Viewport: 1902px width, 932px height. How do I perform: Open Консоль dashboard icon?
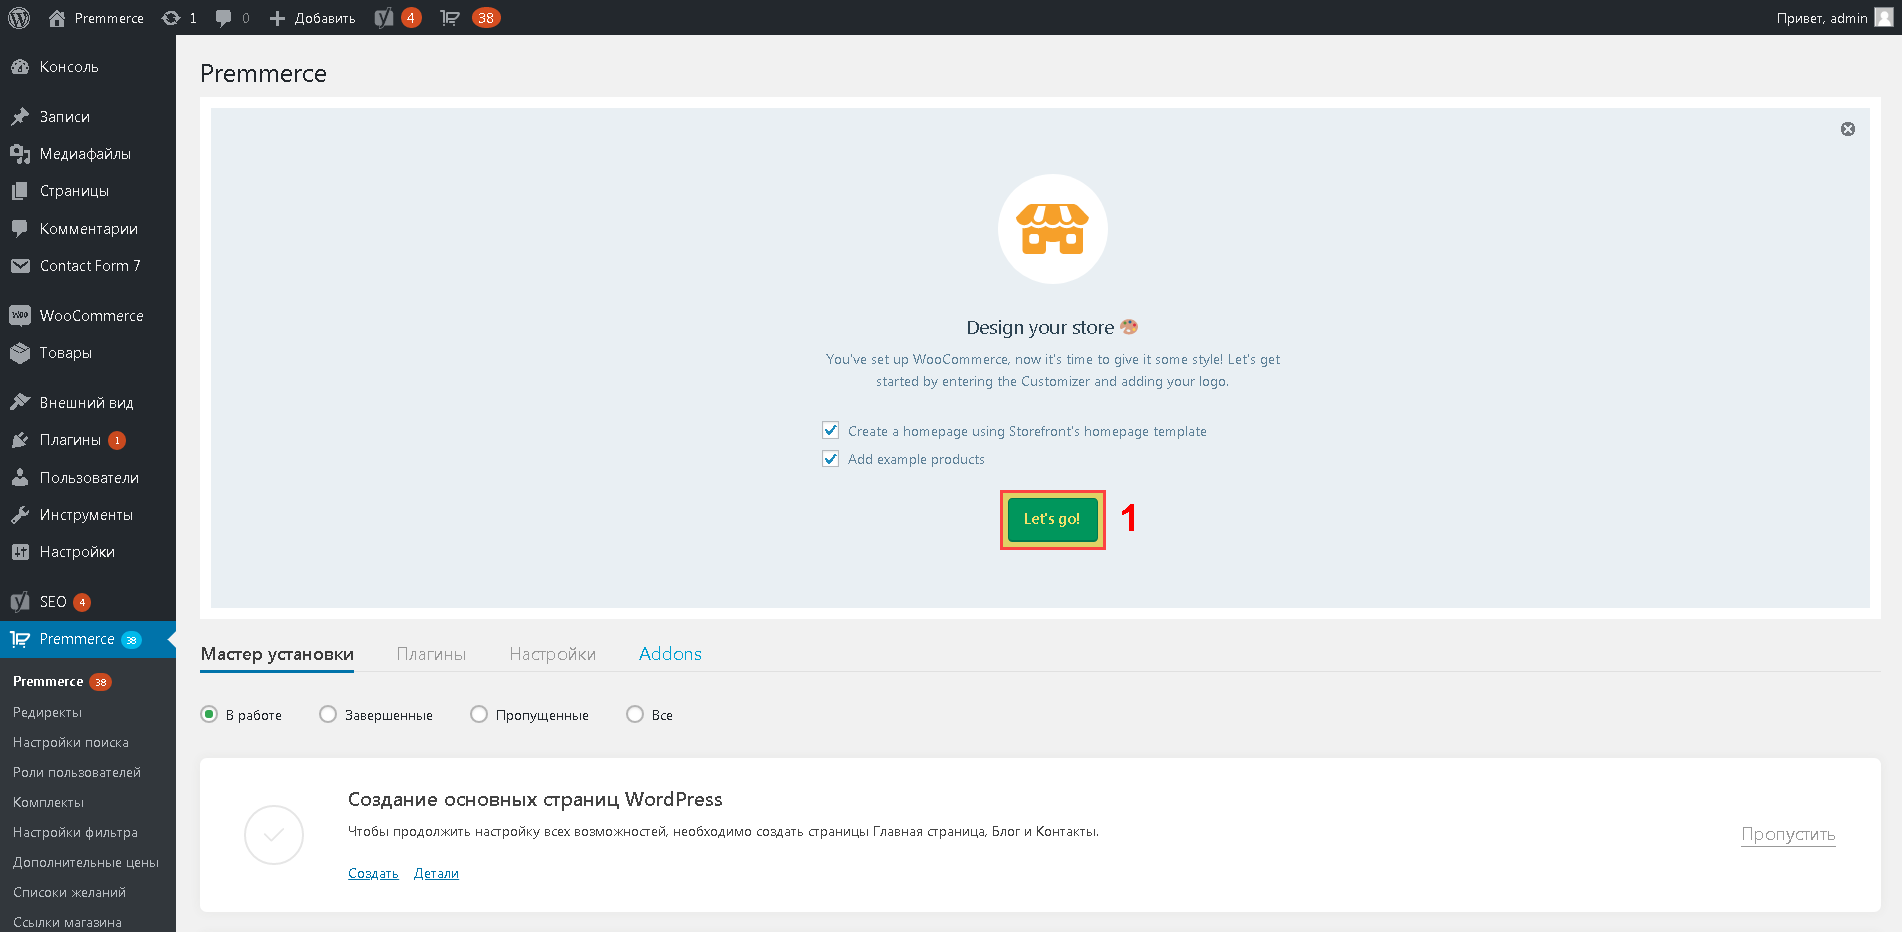click(x=20, y=67)
